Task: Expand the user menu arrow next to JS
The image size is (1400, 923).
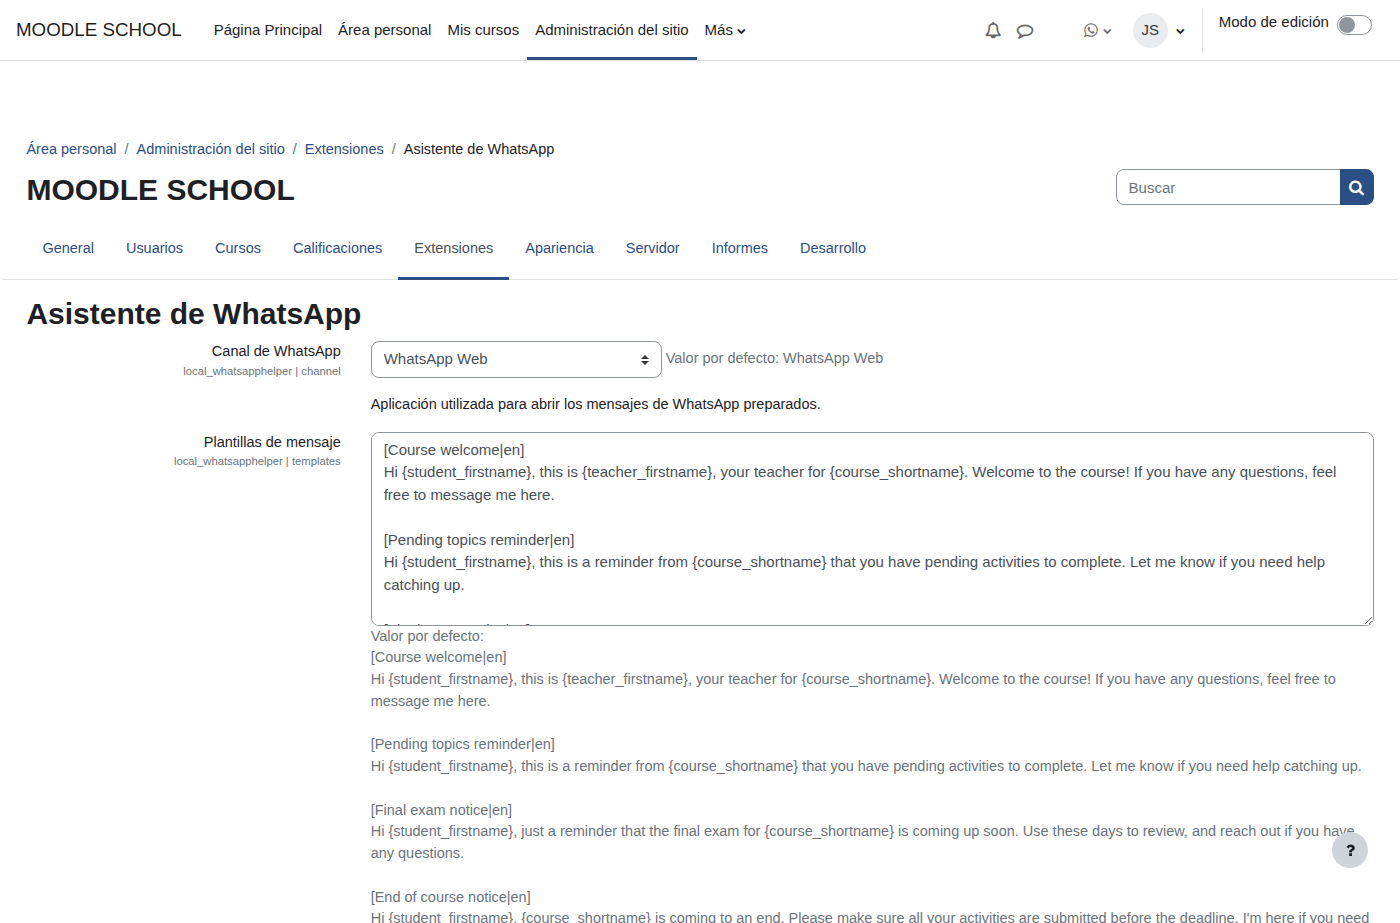Action: click(x=1180, y=31)
